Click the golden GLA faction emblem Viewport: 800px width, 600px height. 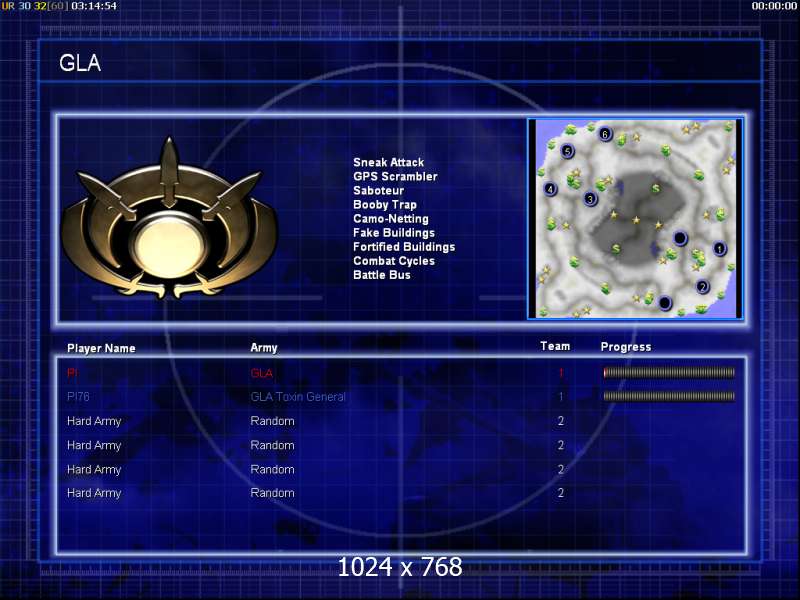point(169,218)
